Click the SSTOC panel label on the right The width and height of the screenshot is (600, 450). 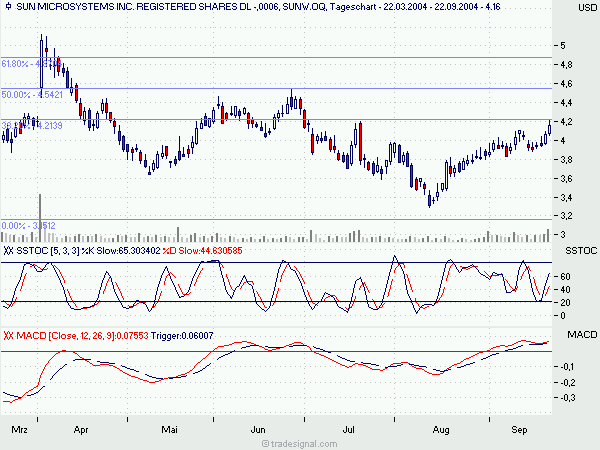(x=581, y=251)
